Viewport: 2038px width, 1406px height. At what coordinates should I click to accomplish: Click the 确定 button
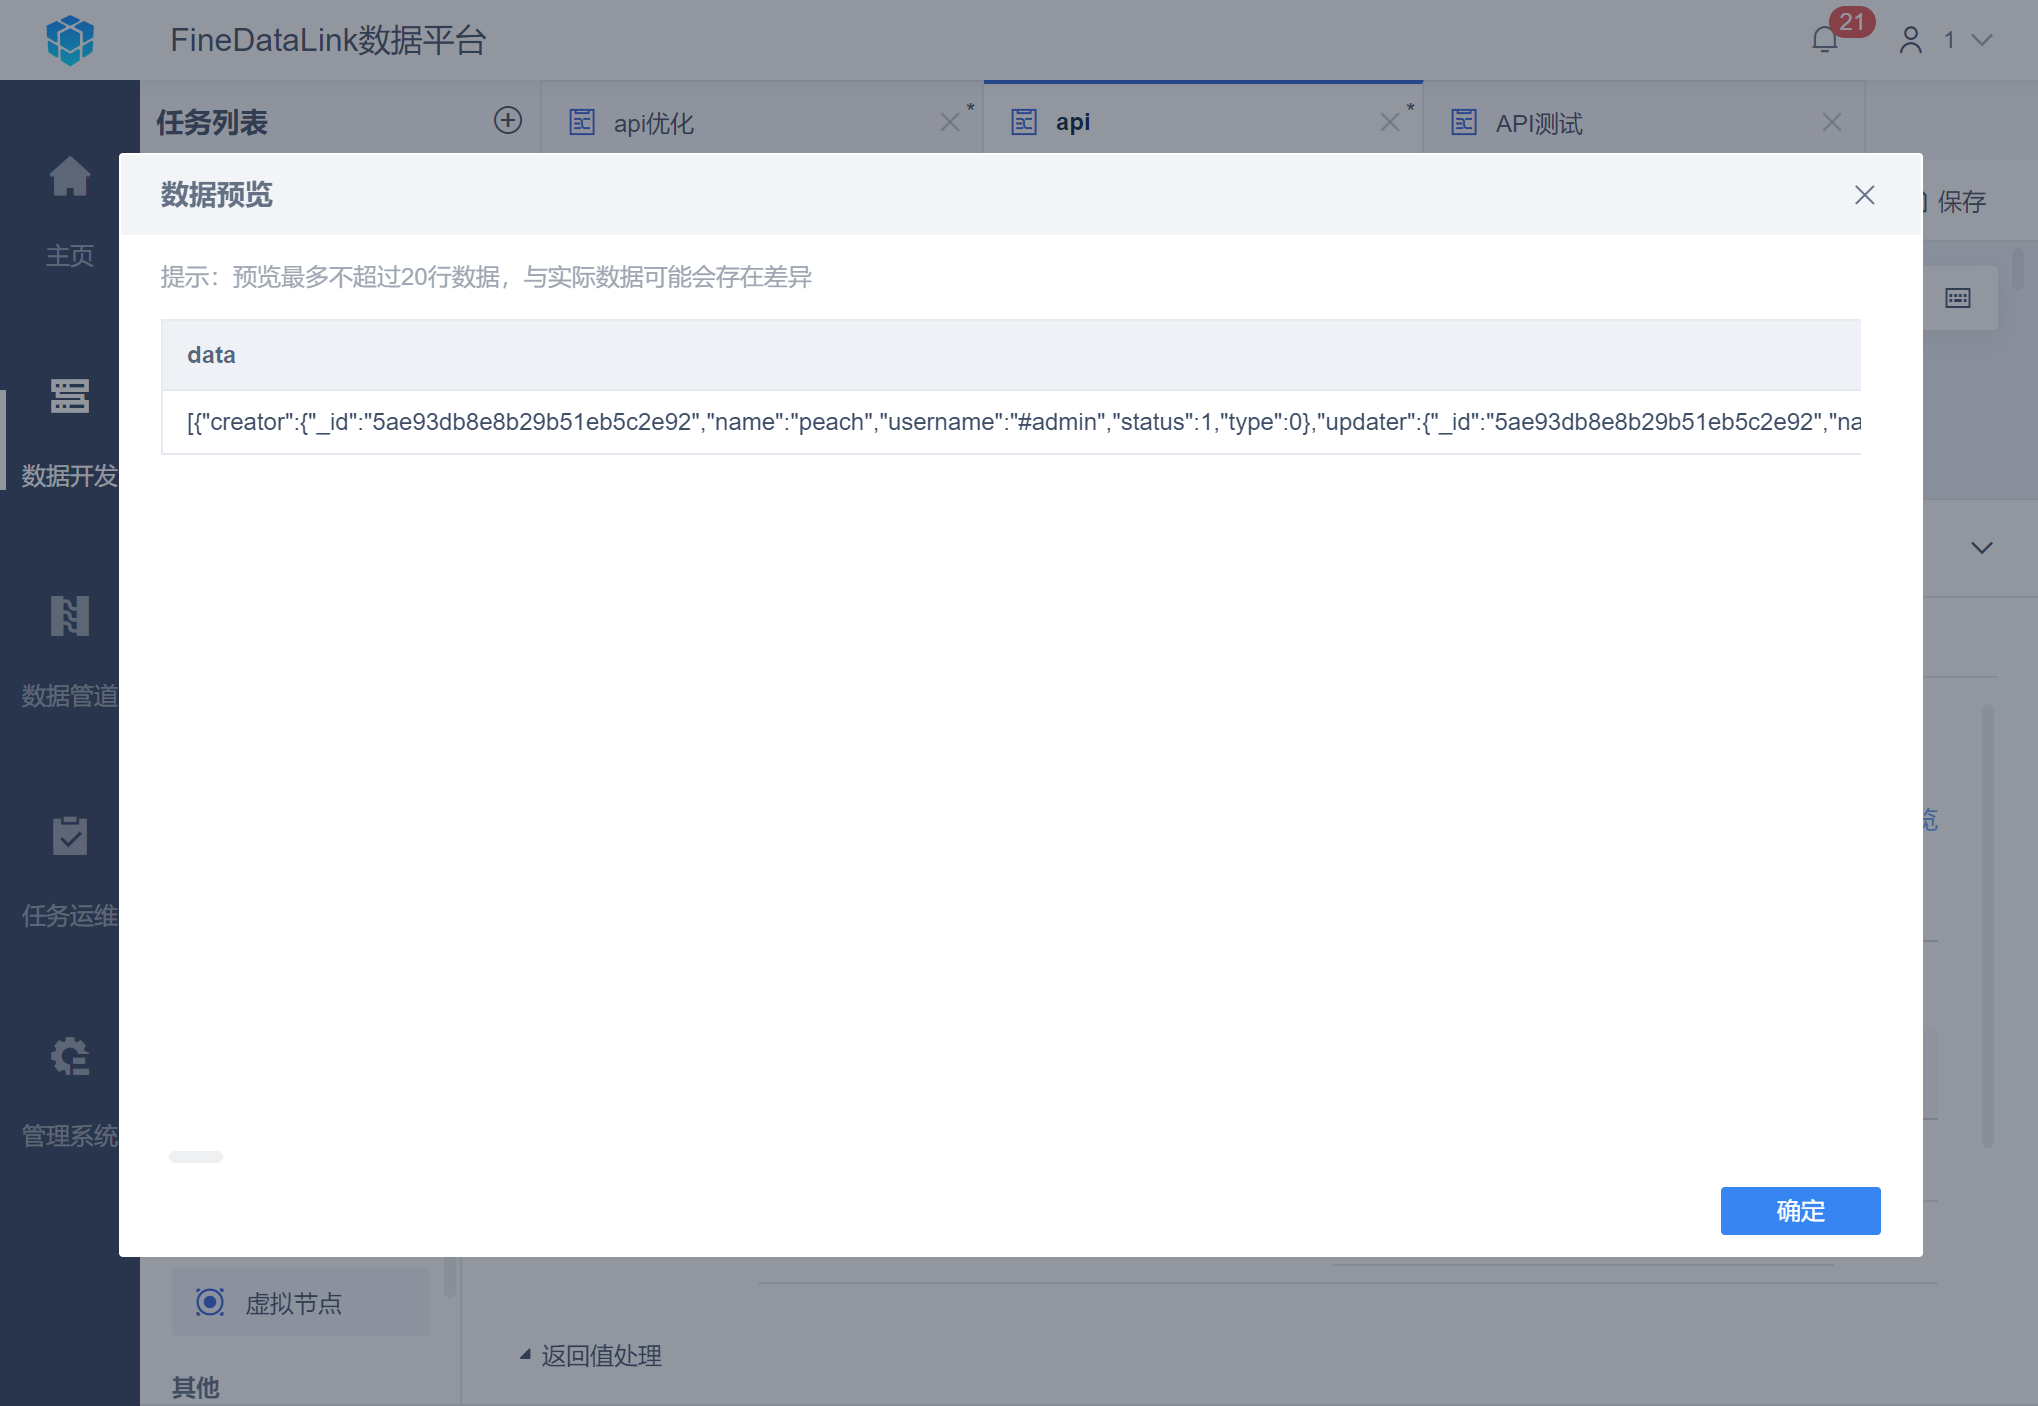(1799, 1210)
